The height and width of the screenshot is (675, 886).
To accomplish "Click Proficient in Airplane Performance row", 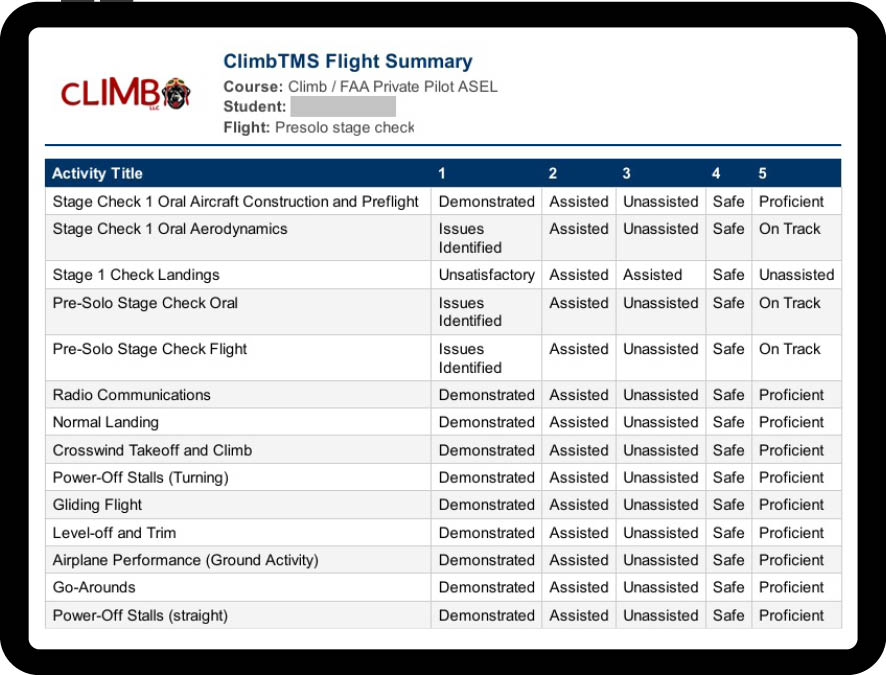I will (x=791, y=560).
